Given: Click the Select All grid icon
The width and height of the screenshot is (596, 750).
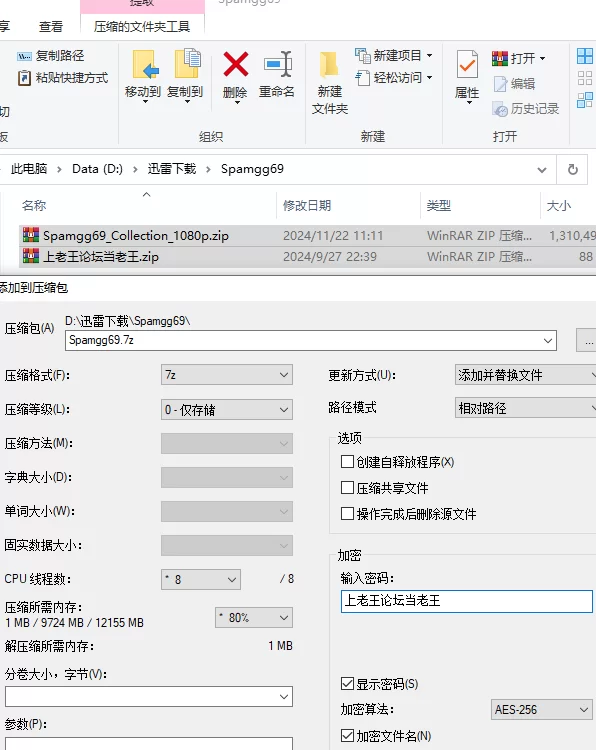Looking at the screenshot, I should 585,56.
